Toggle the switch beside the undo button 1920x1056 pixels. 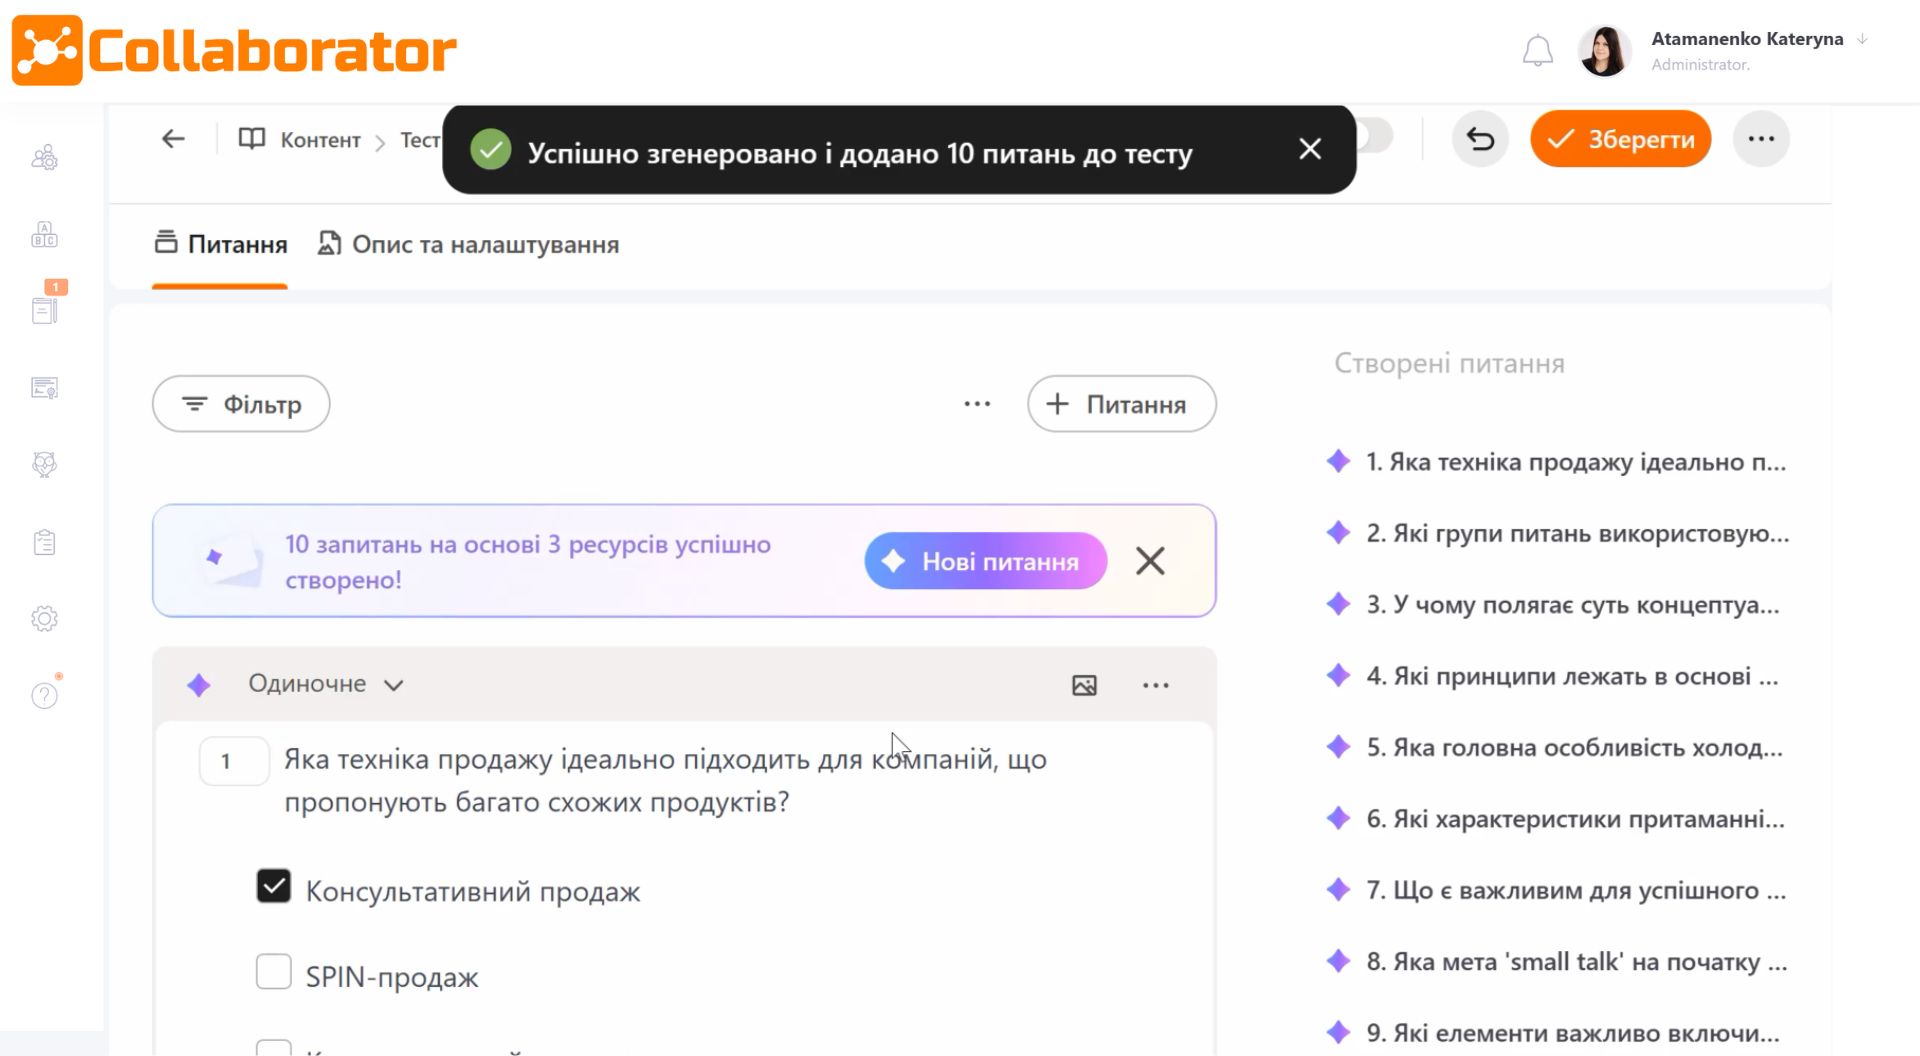point(1378,136)
